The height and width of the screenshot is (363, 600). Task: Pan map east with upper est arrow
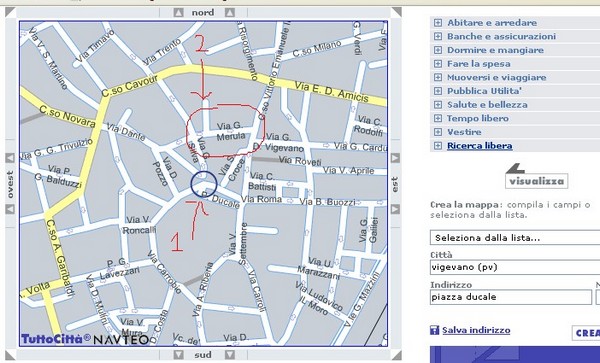click(x=395, y=158)
